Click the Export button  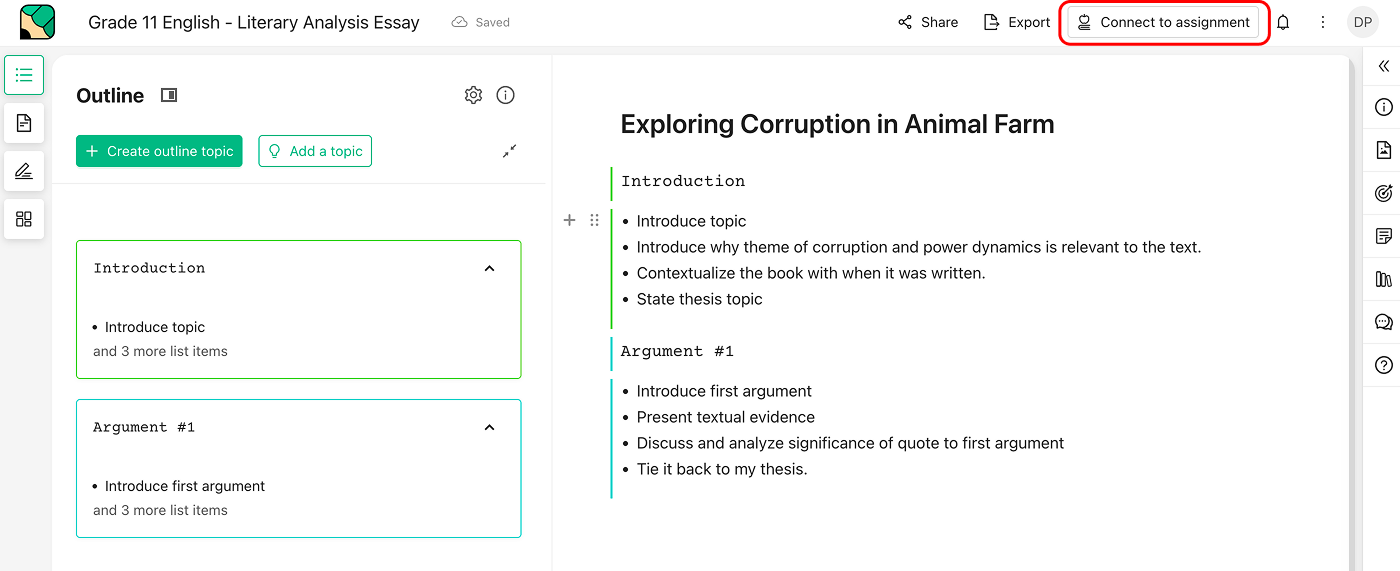(x=1017, y=22)
